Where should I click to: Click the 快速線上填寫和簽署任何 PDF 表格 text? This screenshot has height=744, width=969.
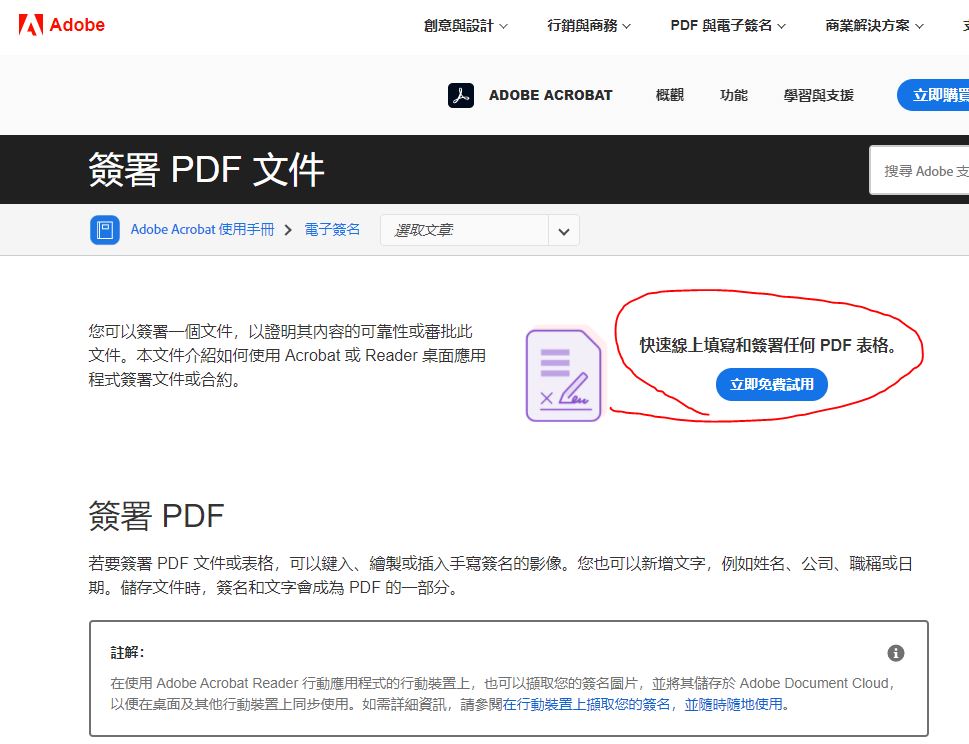(x=768, y=345)
